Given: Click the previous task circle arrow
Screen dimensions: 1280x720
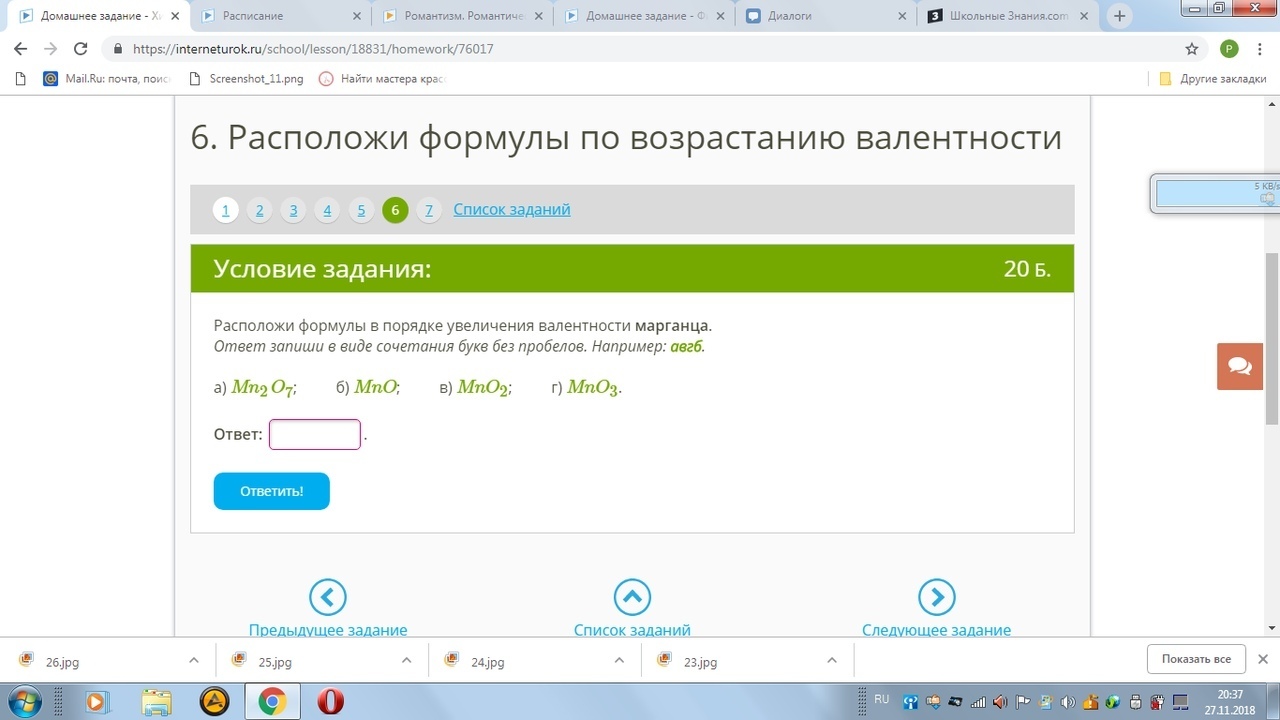Looking at the screenshot, I should (x=328, y=597).
